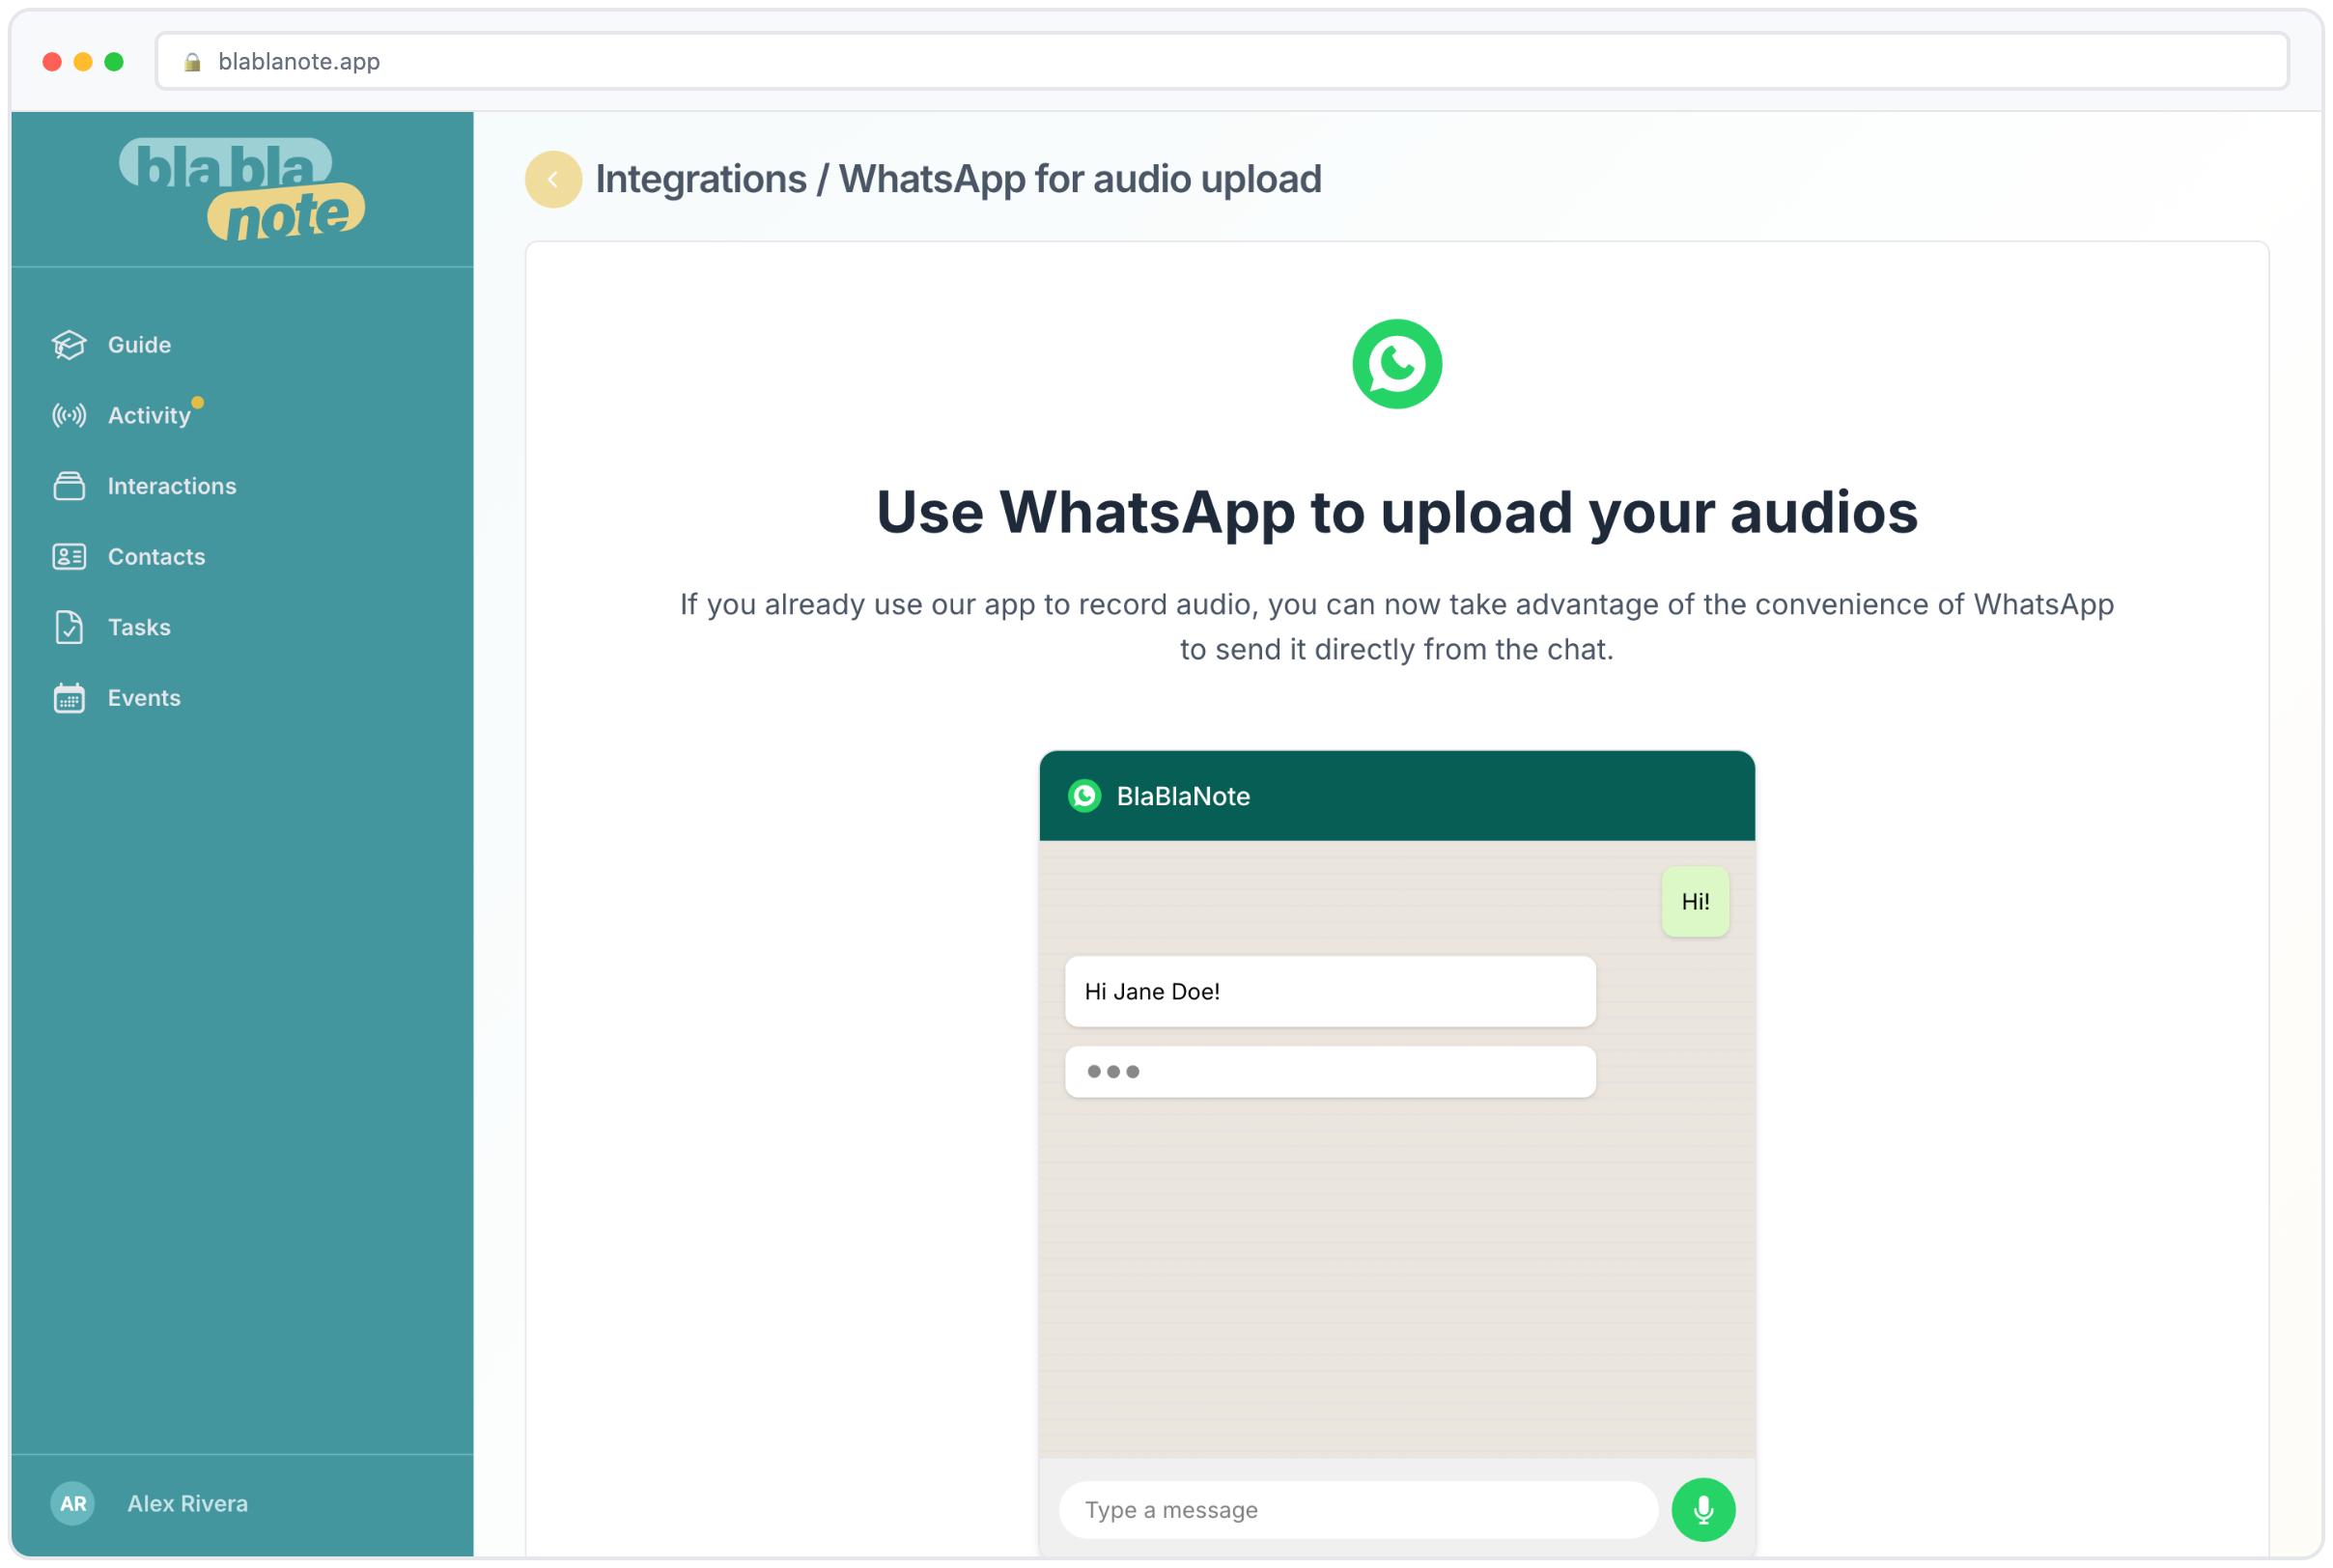
Task: Click the WhatsApp icon in the BlaBlaNote chat header
Action: pyautogui.click(x=1085, y=796)
